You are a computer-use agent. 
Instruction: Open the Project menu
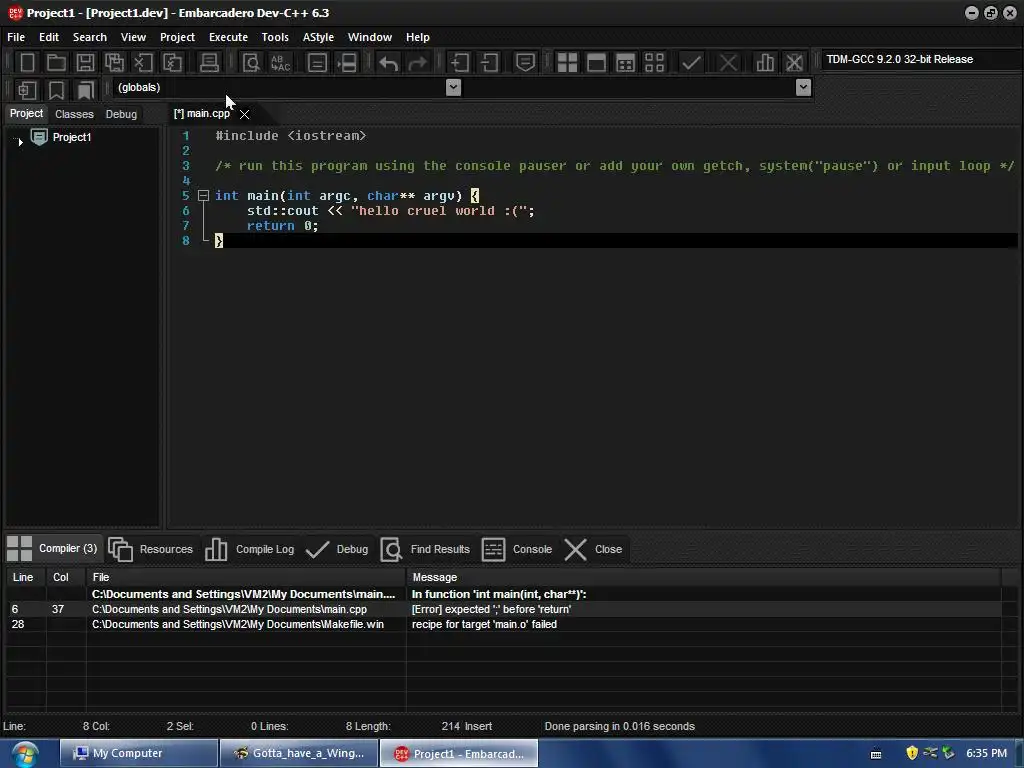tap(177, 37)
